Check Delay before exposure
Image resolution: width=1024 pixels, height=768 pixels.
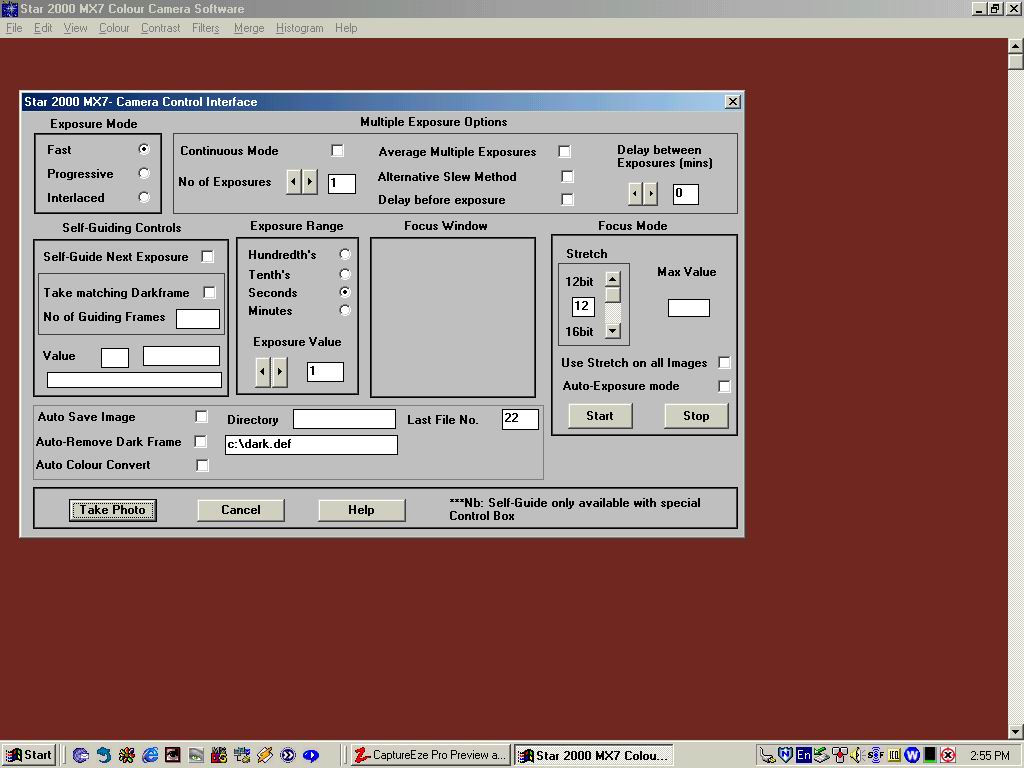[567, 199]
